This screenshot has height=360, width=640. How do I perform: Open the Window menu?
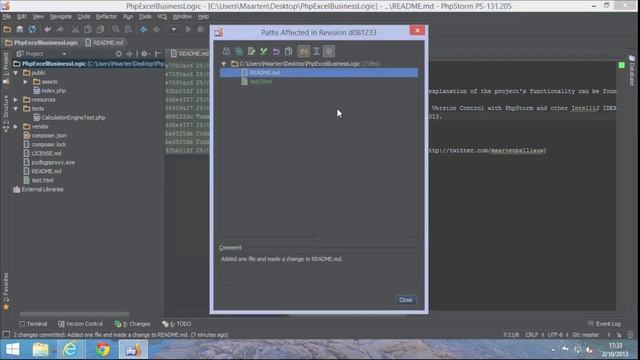pyautogui.click(x=182, y=17)
